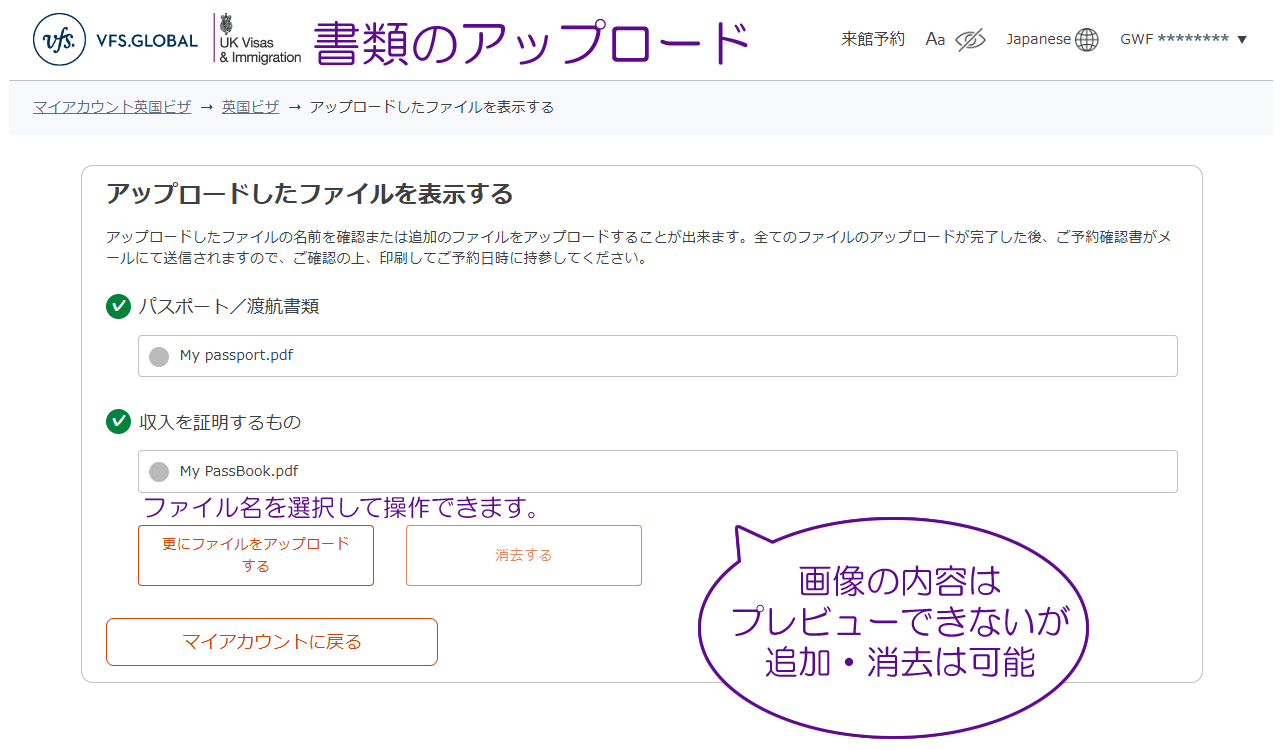This screenshot has width=1280, height=750.
Task: Go to マイアカウント英国ビザ breadcrumb link
Action: [x=112, y=107]
